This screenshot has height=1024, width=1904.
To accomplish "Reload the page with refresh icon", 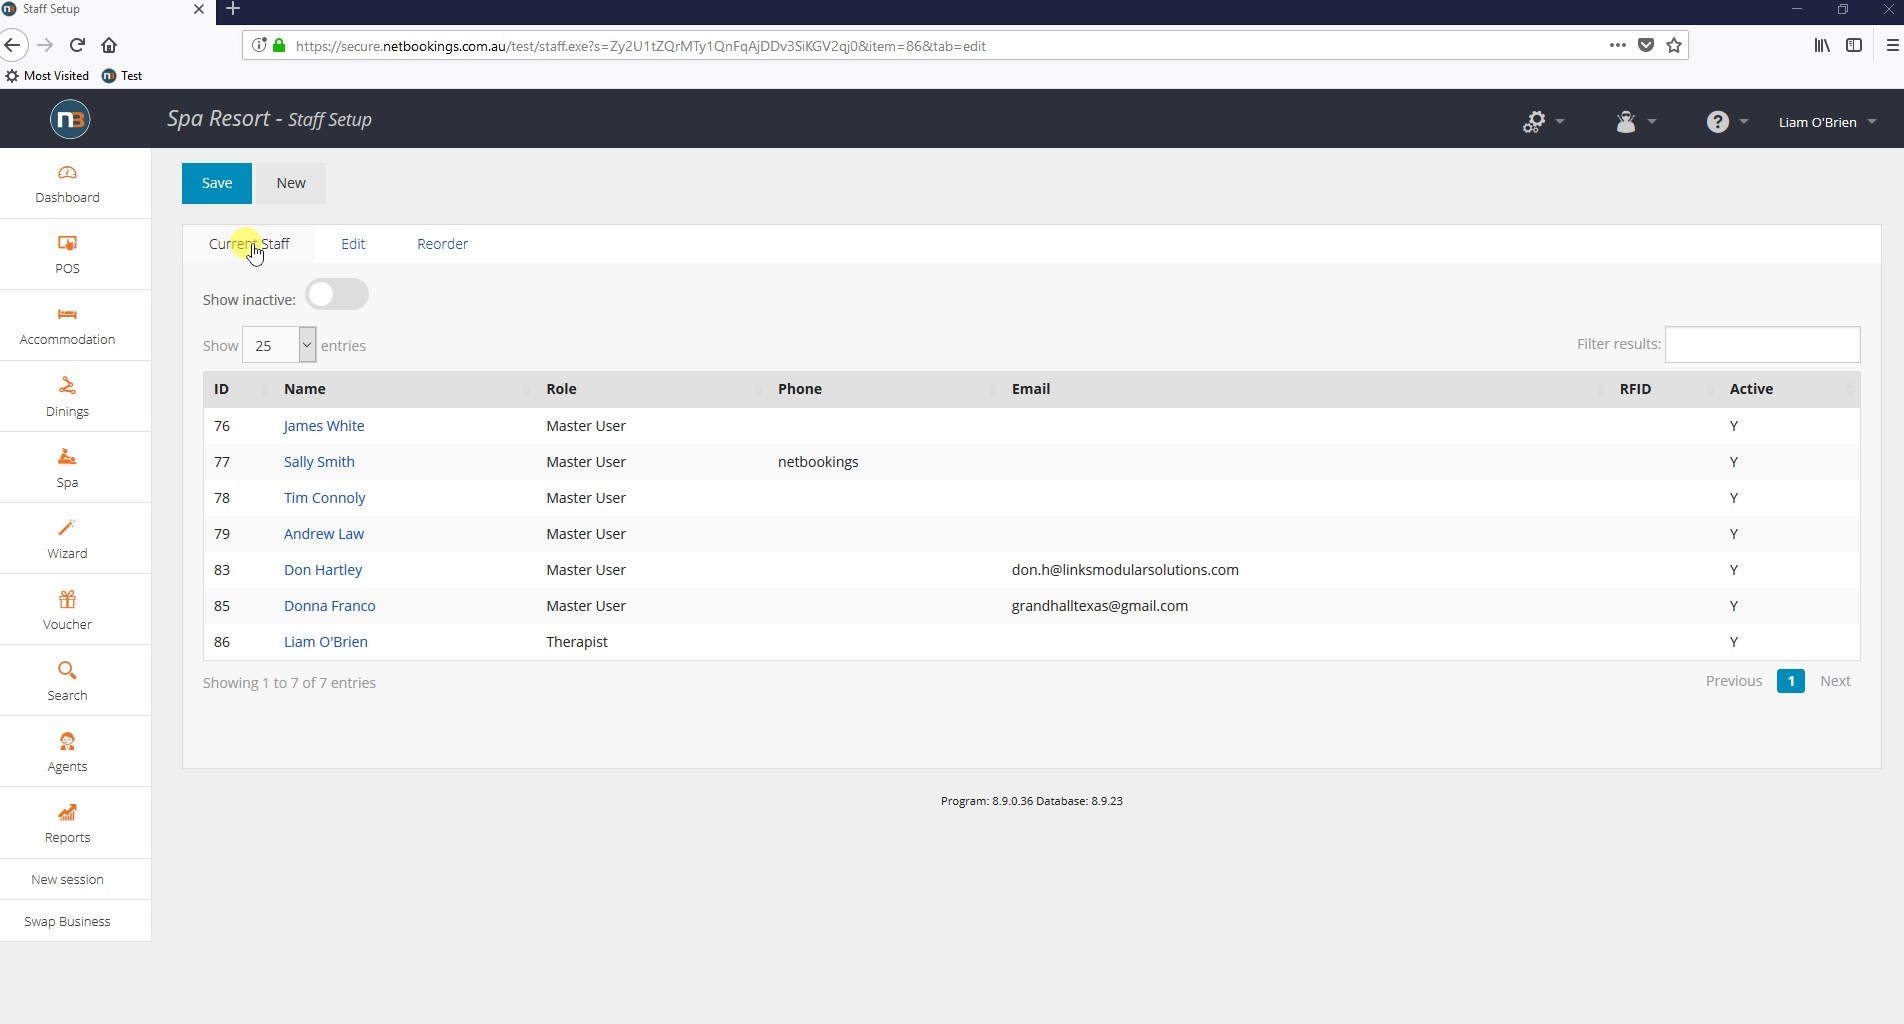I will point(77,45).
